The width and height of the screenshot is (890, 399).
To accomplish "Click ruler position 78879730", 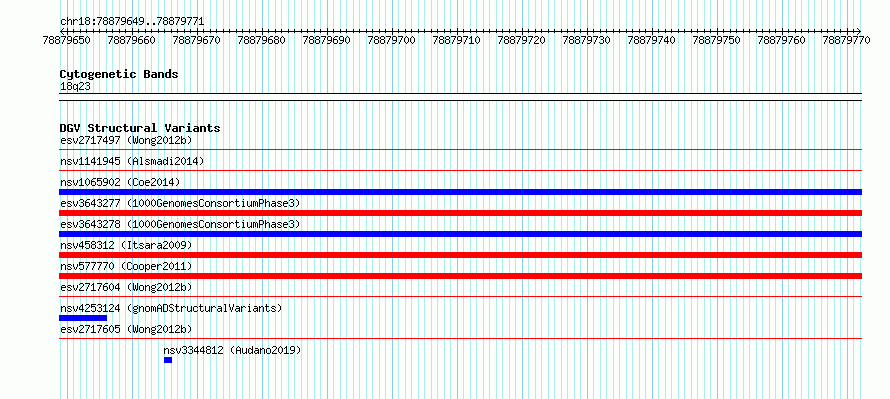I will [x=586, y=40].
